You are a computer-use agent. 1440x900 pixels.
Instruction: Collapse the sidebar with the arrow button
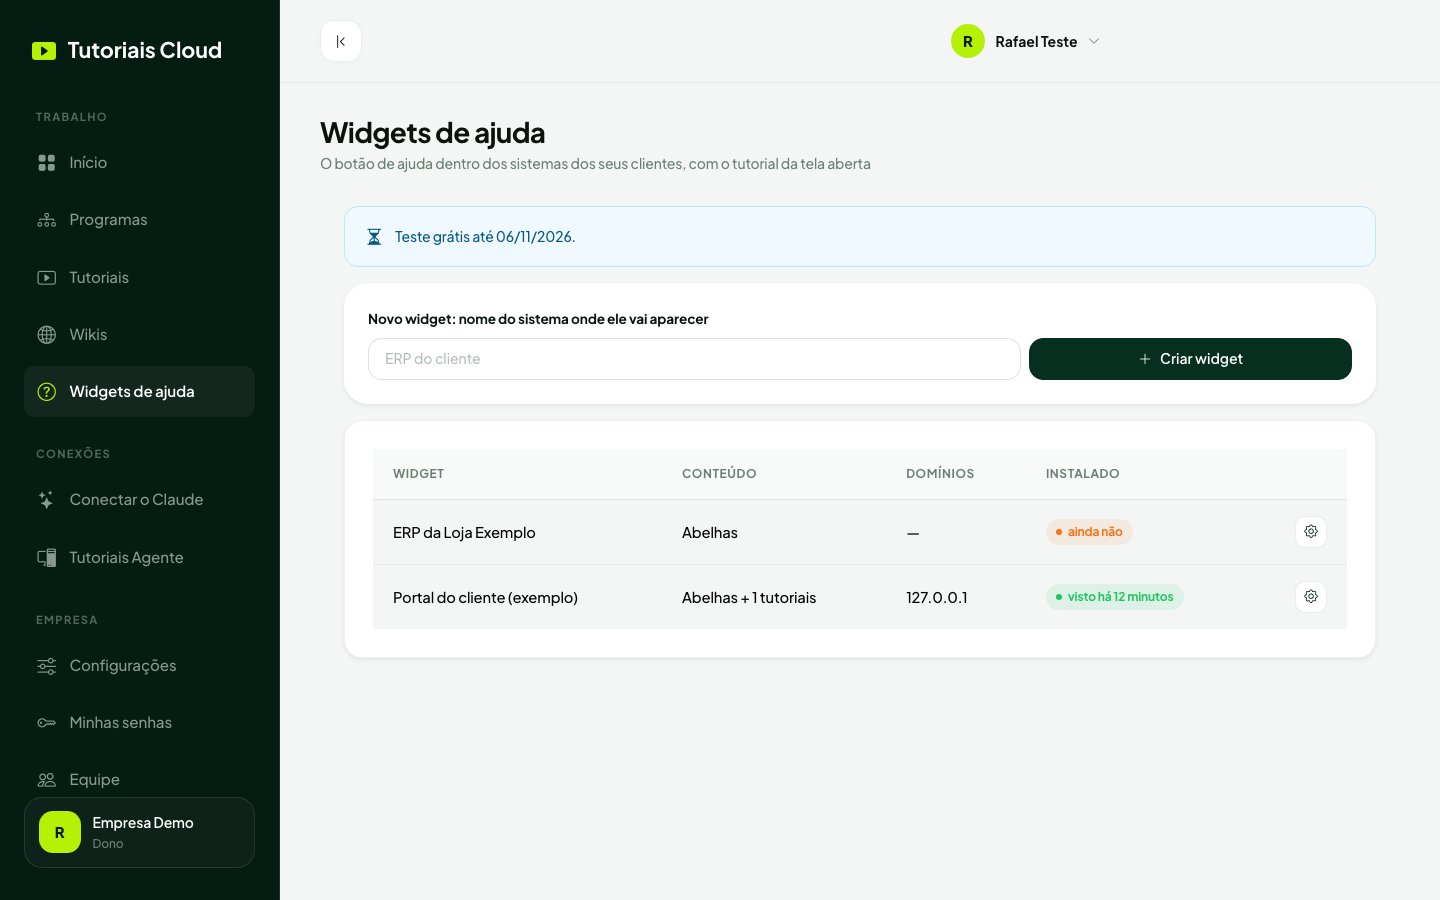341,41
